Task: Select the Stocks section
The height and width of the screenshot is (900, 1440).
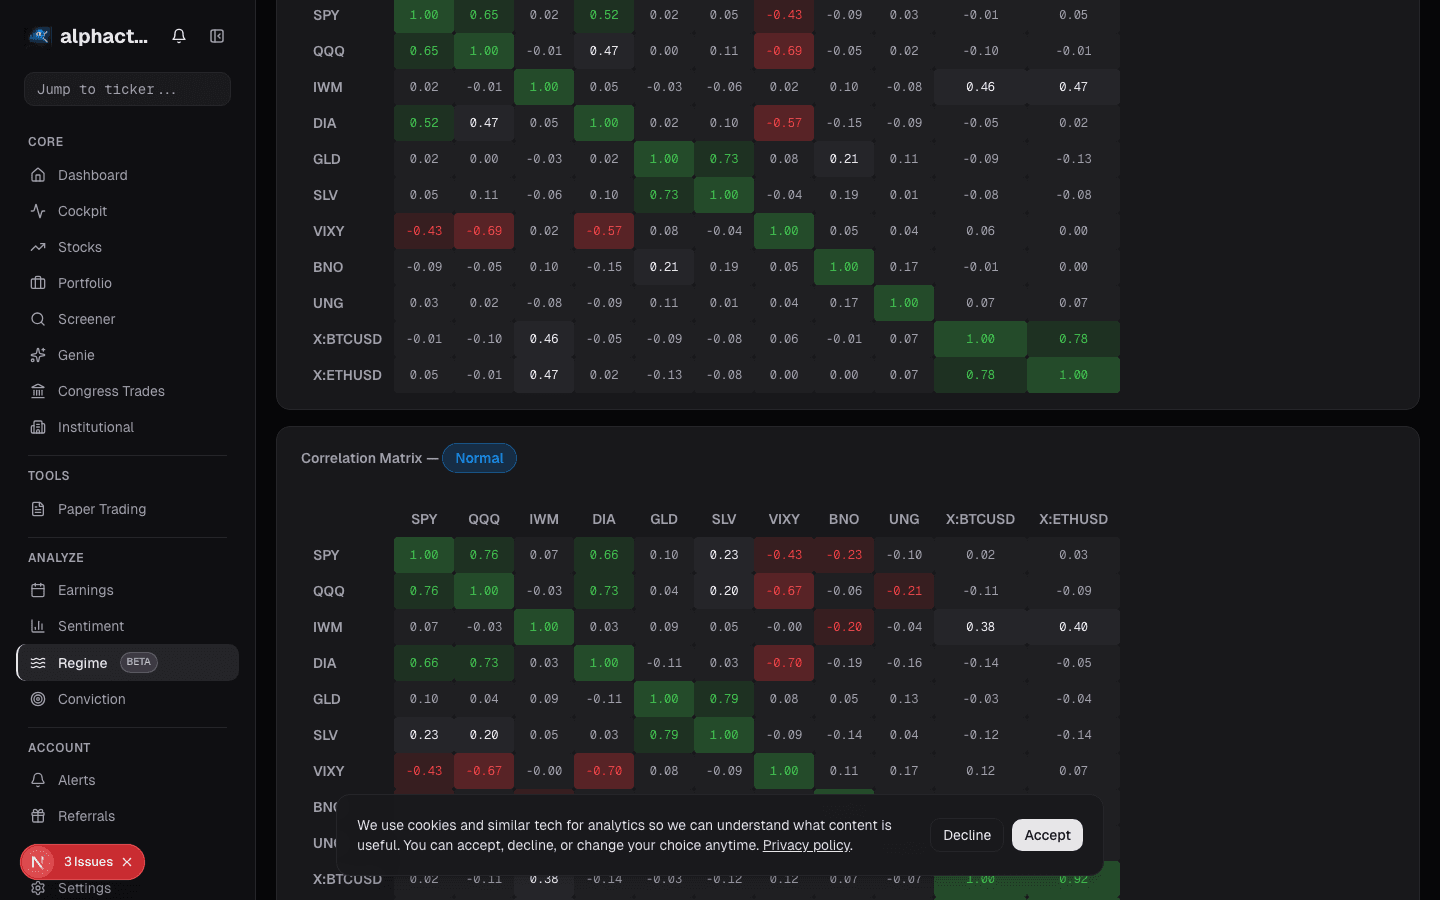Action: tap(79, 247)
